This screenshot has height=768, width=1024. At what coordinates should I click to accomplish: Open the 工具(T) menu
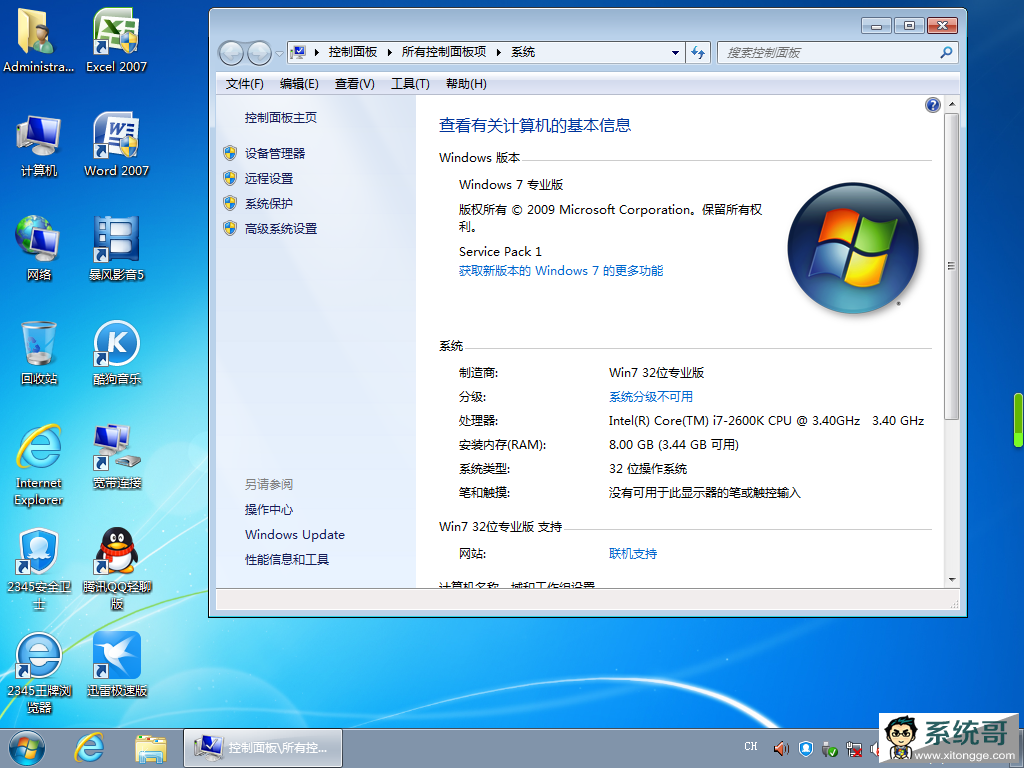(x=410, y=84)
